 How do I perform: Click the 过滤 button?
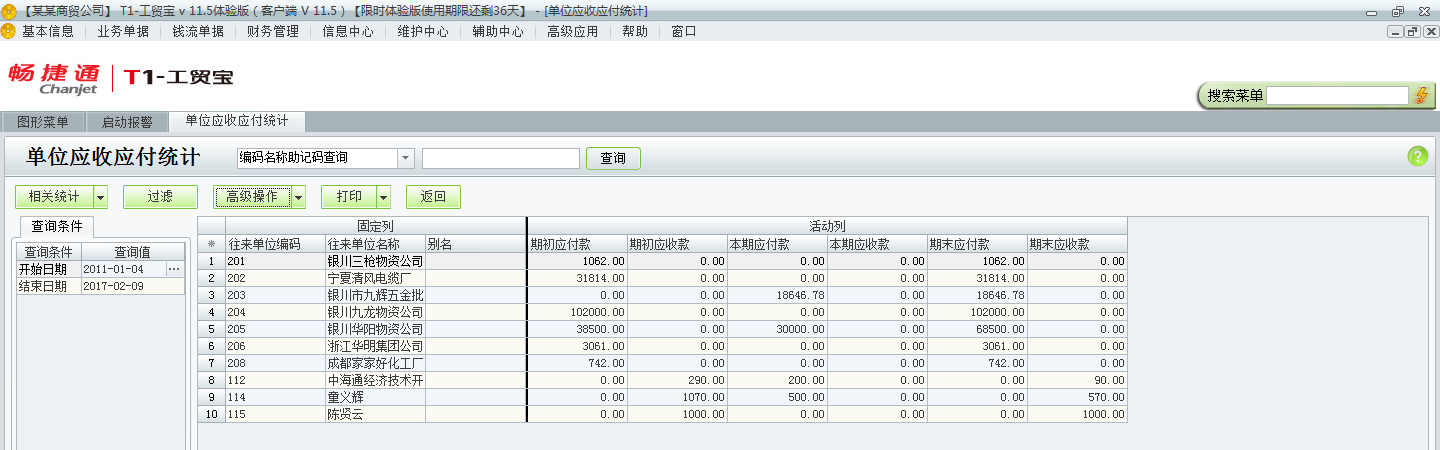(x=160, y=197)
